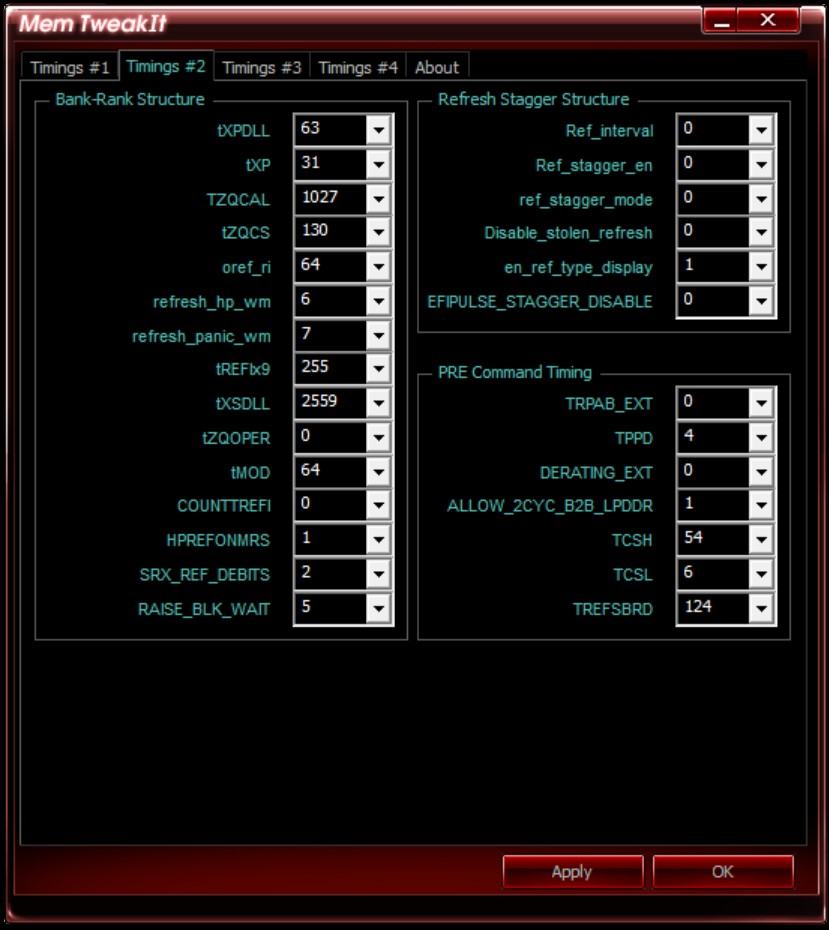Expand the Ref_stagger_en dropdown
This screenshot has width=829, height=930.
761,164
